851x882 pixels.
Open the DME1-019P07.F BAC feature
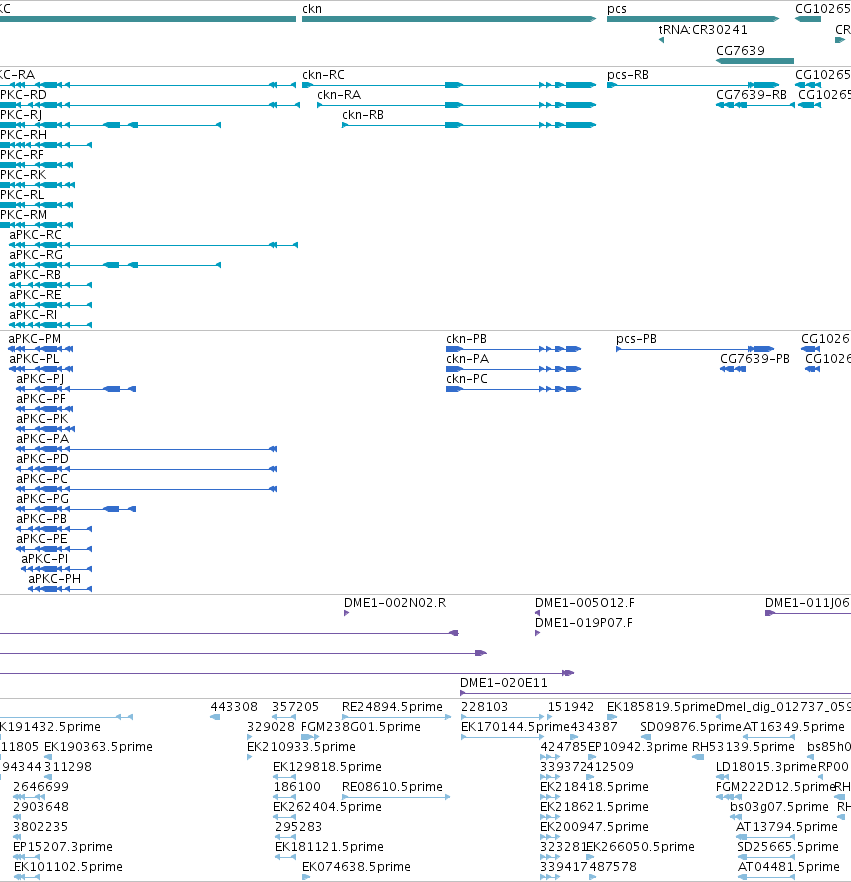pos(538,633)
